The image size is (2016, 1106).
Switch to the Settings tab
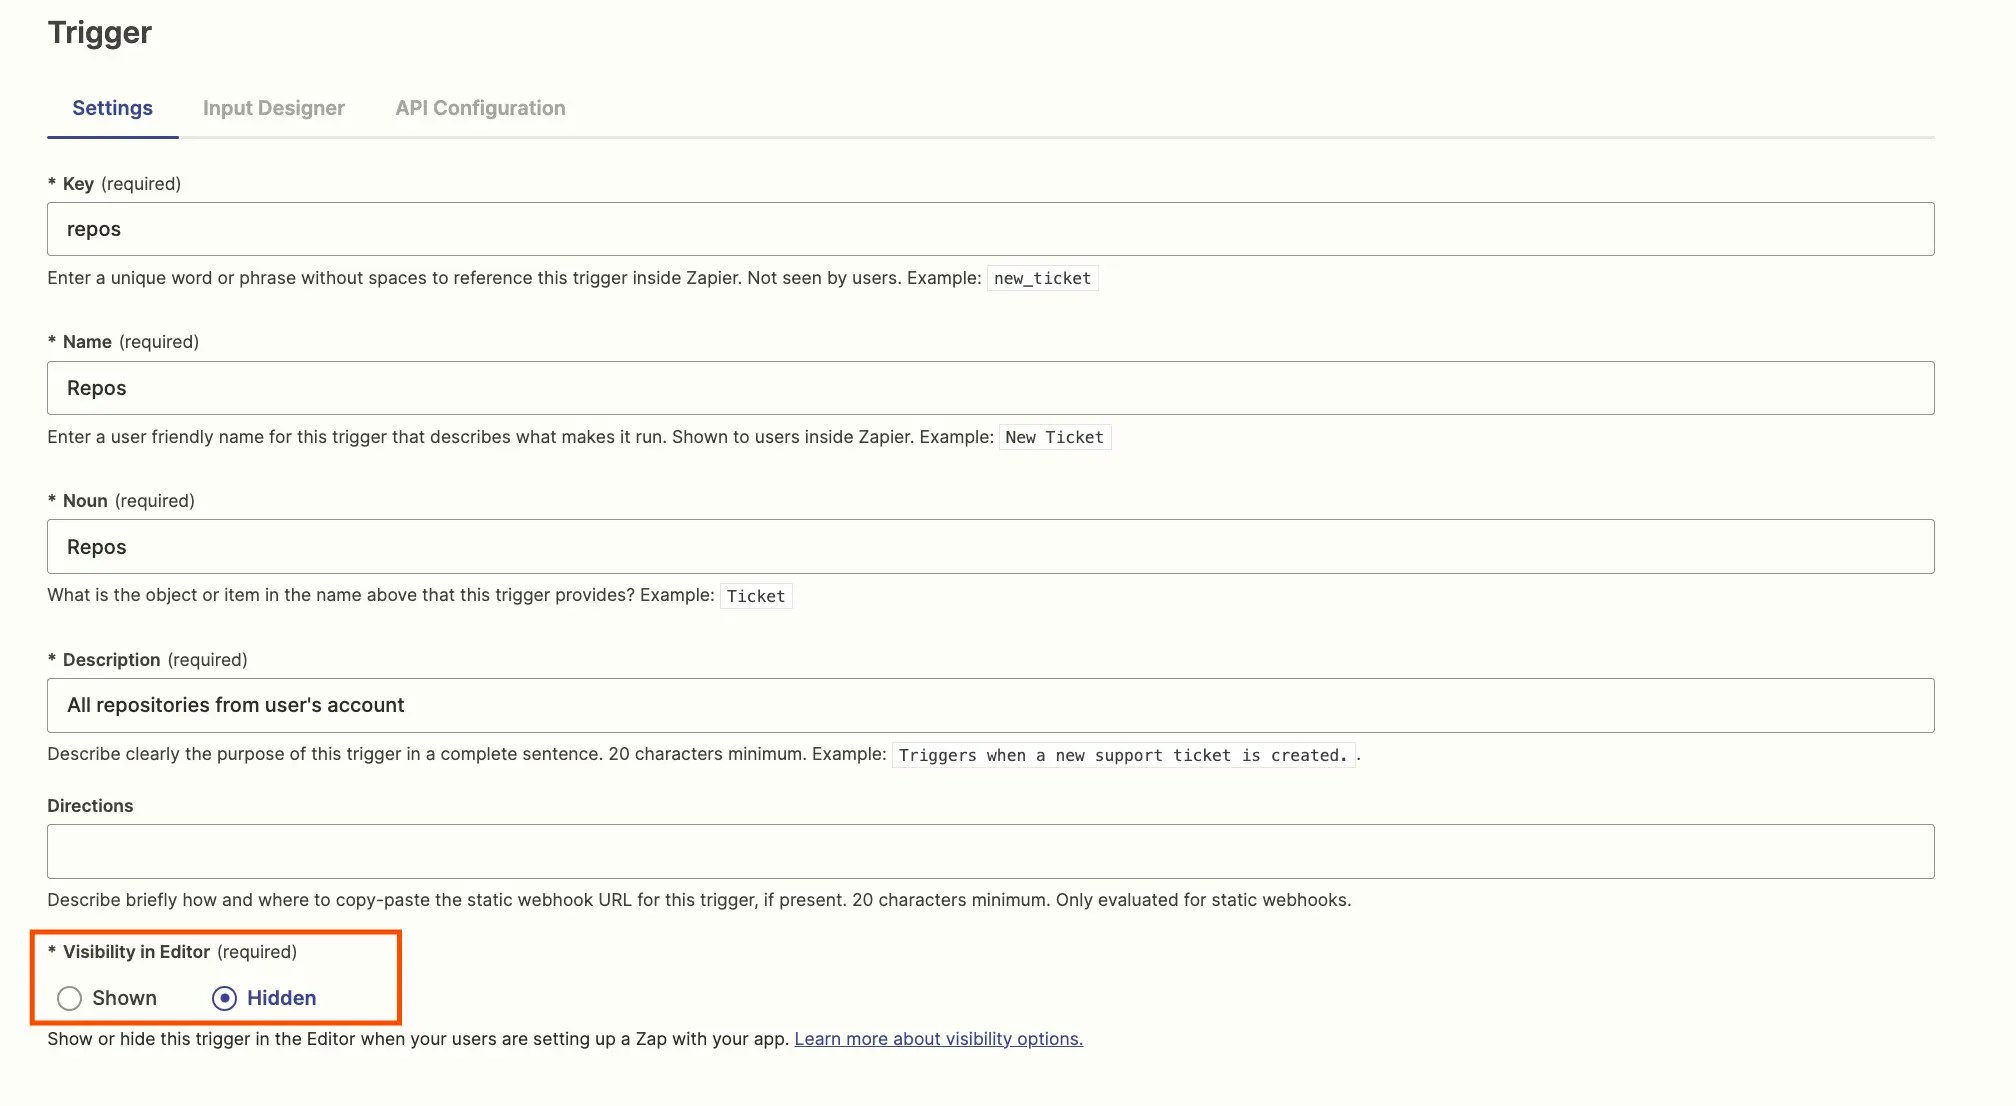click(112, 108)
